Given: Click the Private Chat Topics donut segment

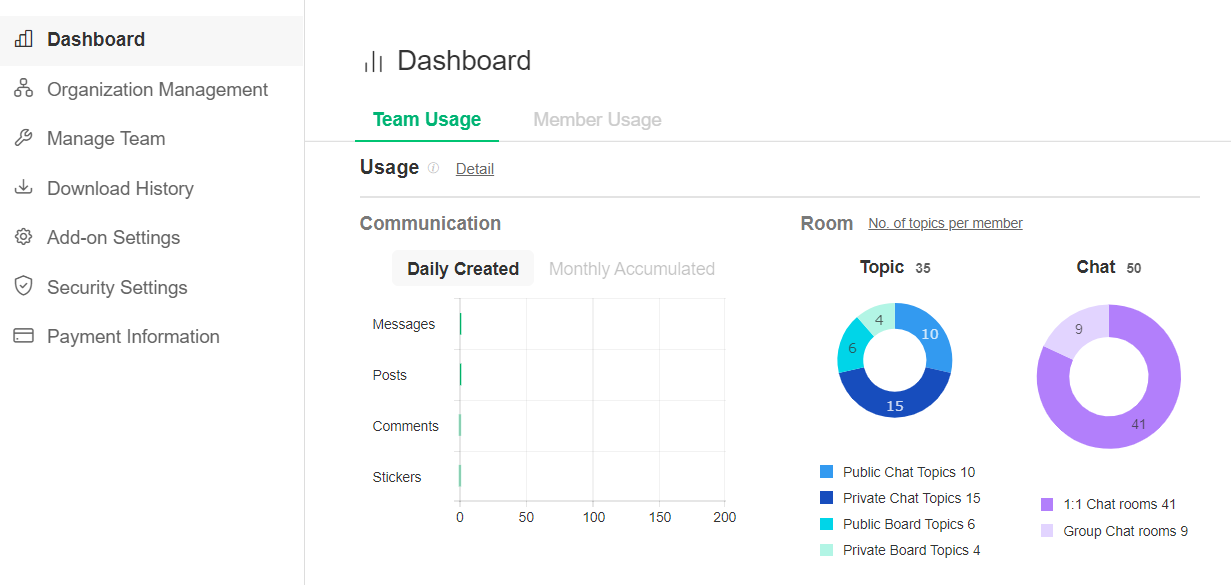Looking at the screenshot, I should pos(893,400).
